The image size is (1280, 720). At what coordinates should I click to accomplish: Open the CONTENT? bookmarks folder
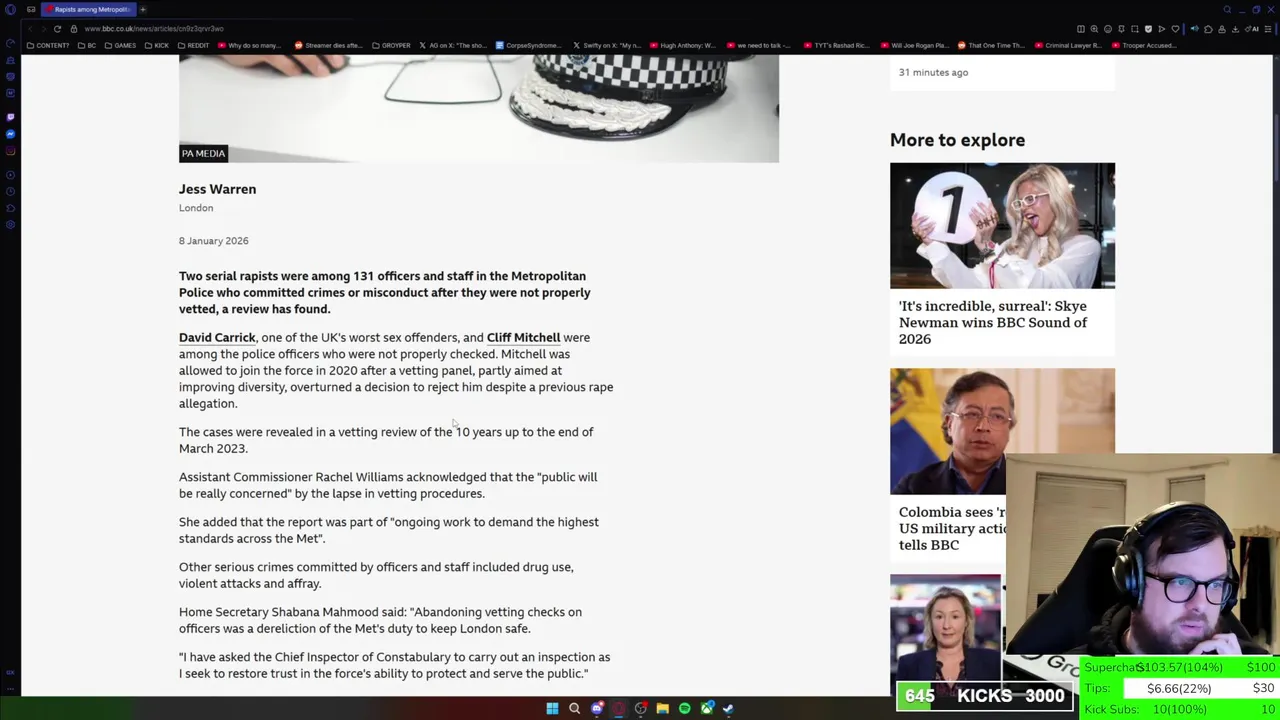(x=48, y=45)
